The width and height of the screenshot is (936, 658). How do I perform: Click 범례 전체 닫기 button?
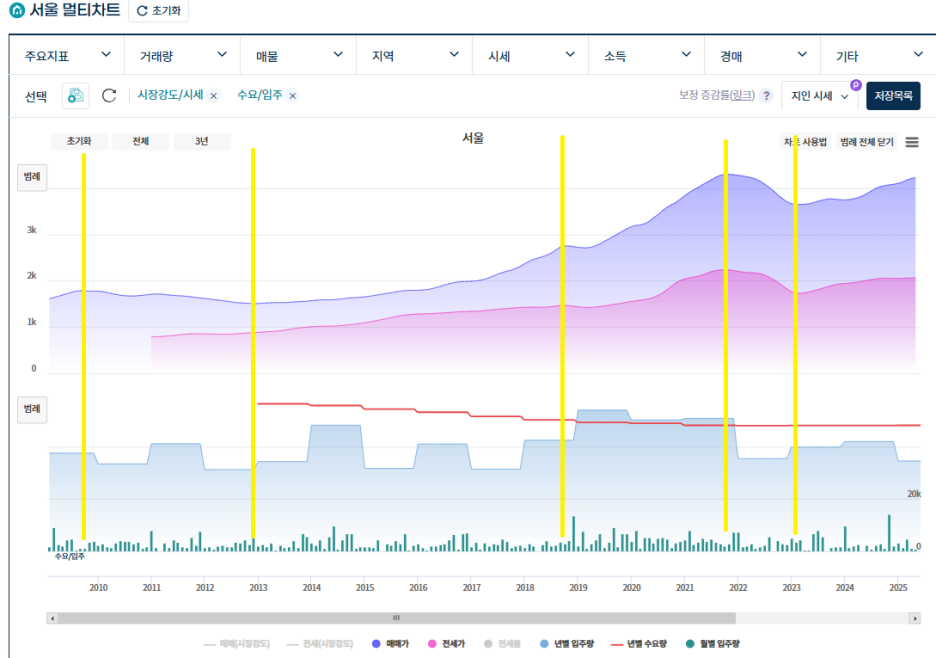pos(867,142)
